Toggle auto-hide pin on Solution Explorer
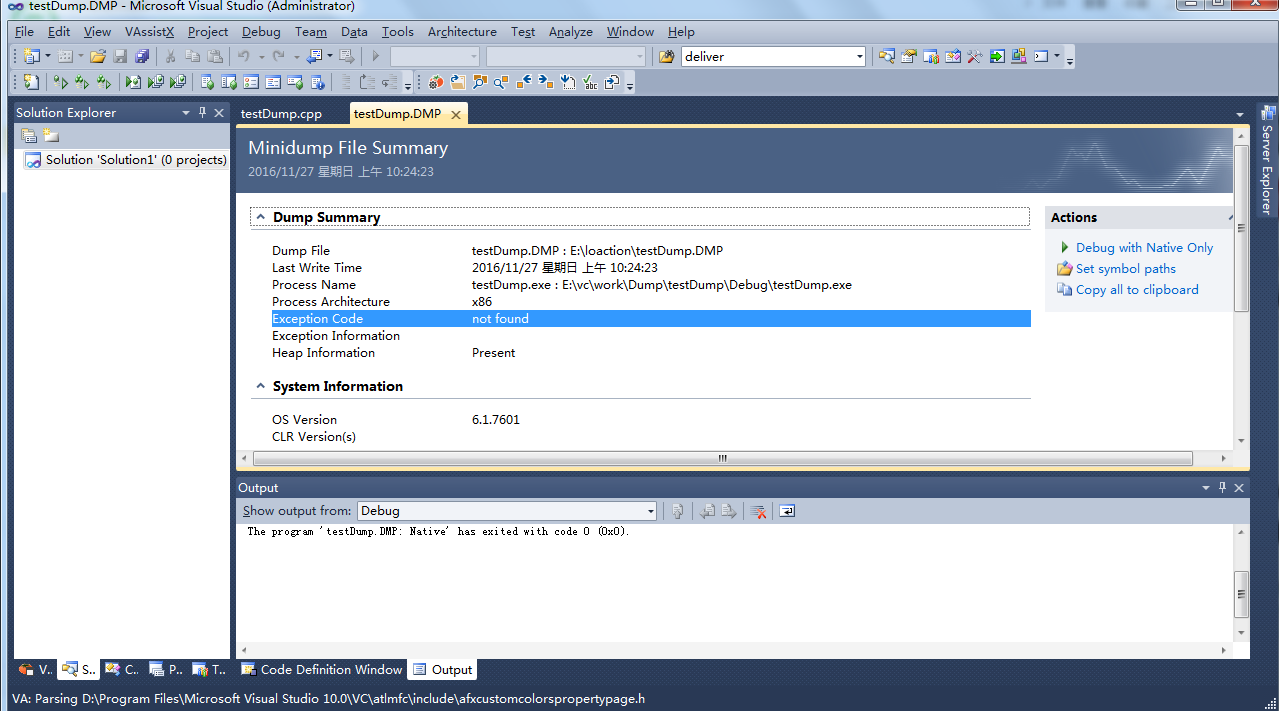 click(x=202, y=113)
